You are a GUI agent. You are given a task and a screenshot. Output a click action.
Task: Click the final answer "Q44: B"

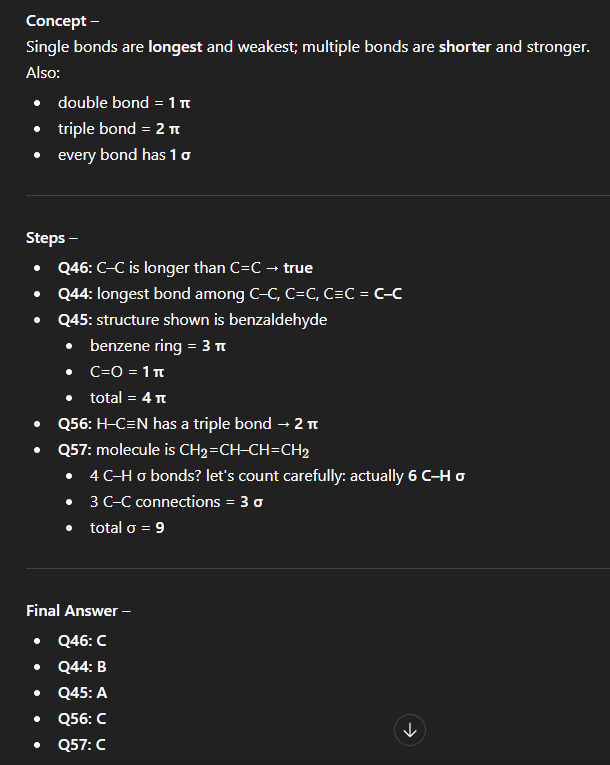click(82, 667)
